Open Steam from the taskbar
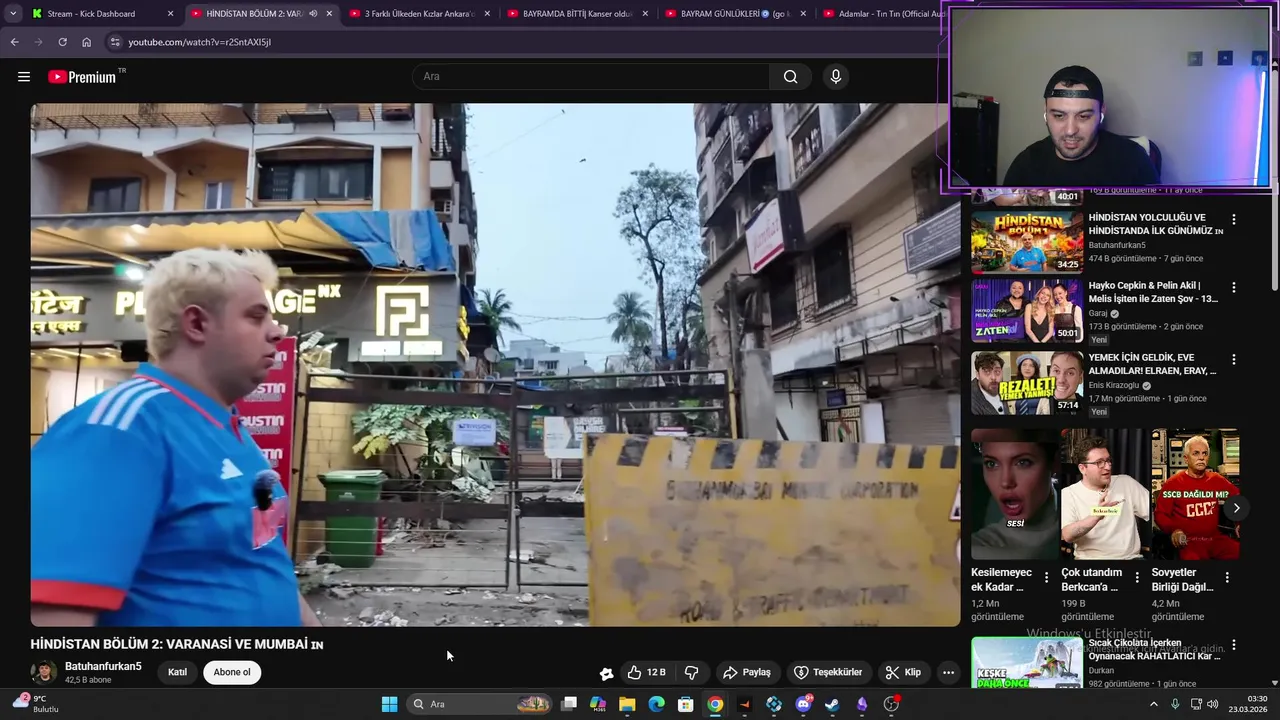This screenshot has width=1280, height=720. (x=832, y=704)
